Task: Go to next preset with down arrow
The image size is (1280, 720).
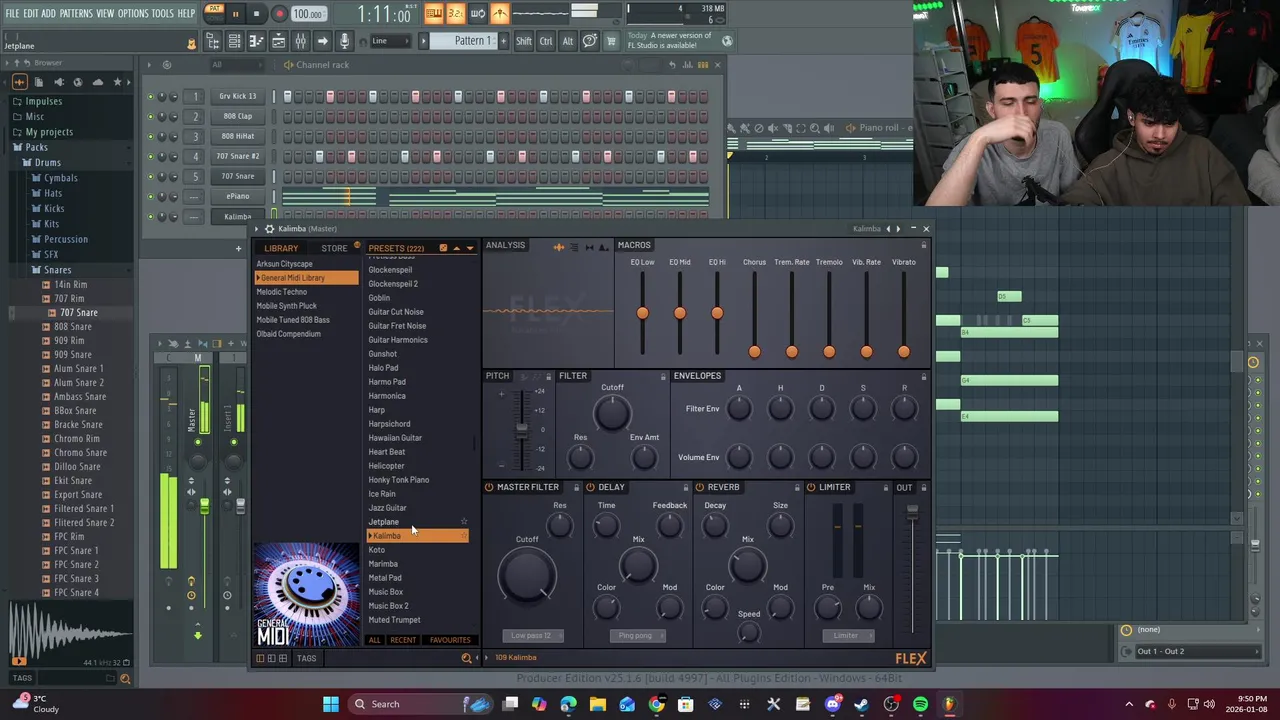Action: (x=468, y=248)
